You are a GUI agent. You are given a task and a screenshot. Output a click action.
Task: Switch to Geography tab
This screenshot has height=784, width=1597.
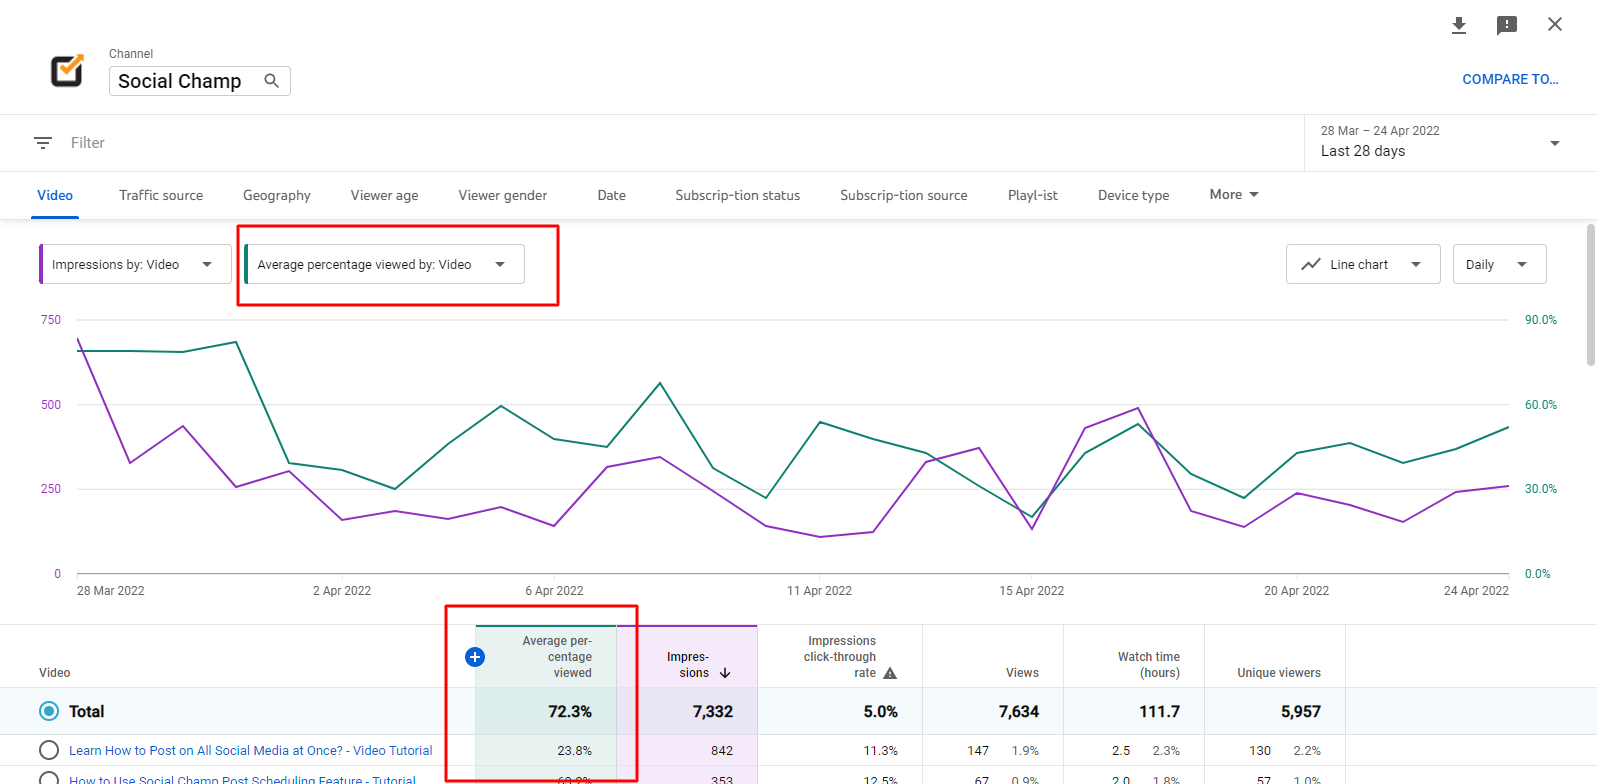(x=277, y=195)
